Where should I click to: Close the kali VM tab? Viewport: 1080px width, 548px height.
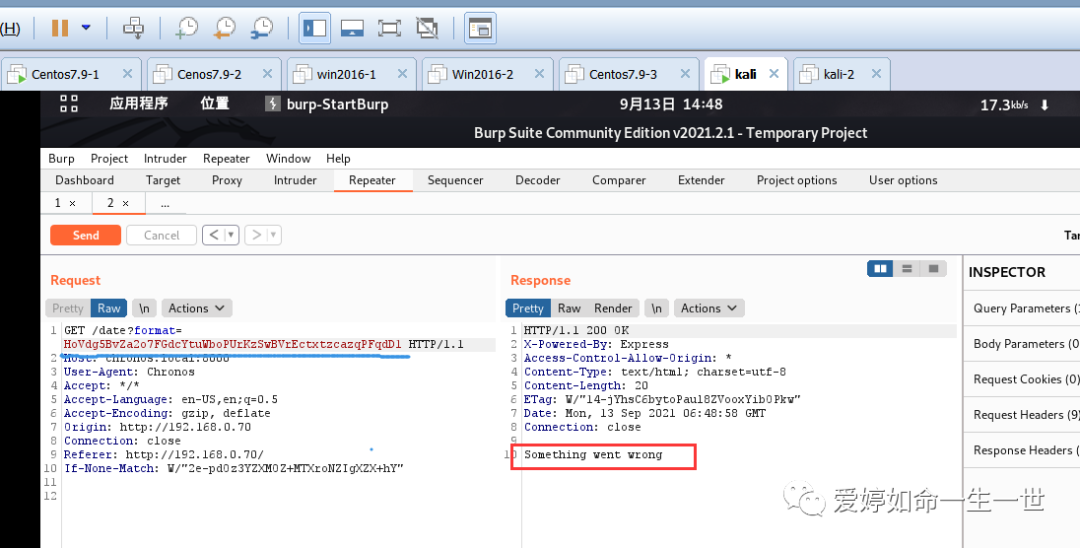(x=773, y=74)
